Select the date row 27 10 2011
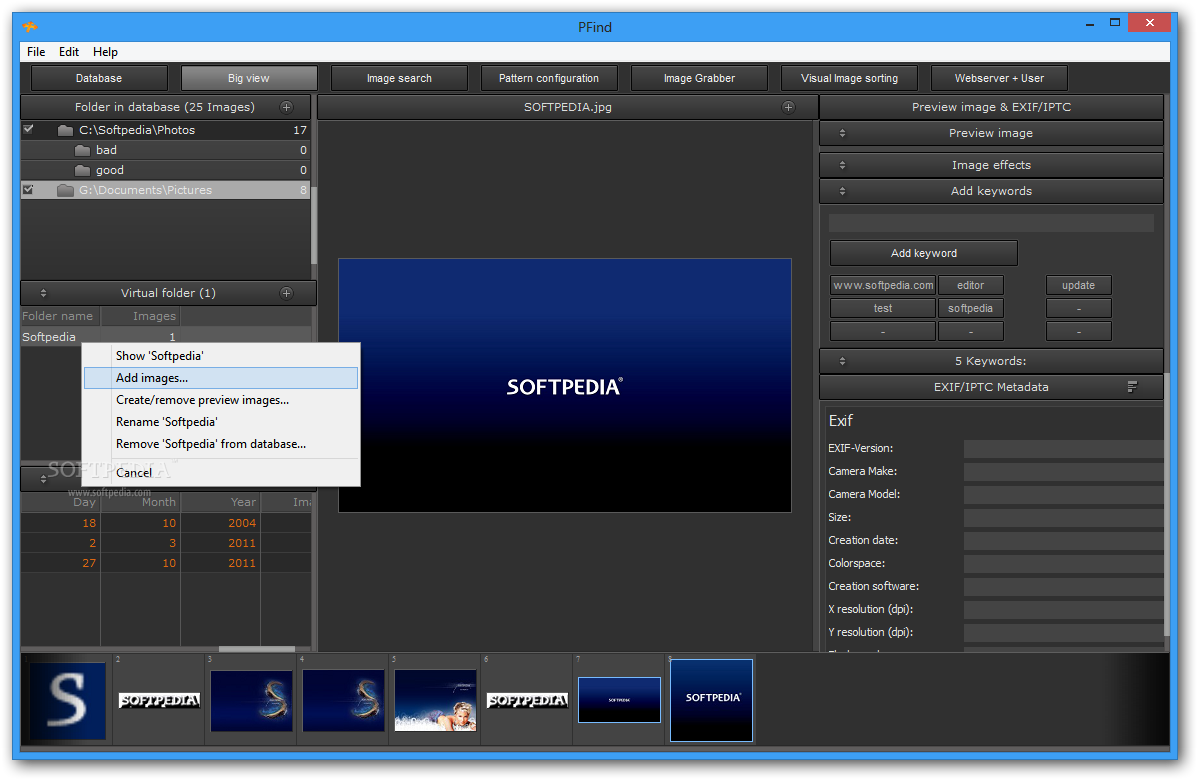Viewport: 1198px width, 780px height. coord(166,563)
